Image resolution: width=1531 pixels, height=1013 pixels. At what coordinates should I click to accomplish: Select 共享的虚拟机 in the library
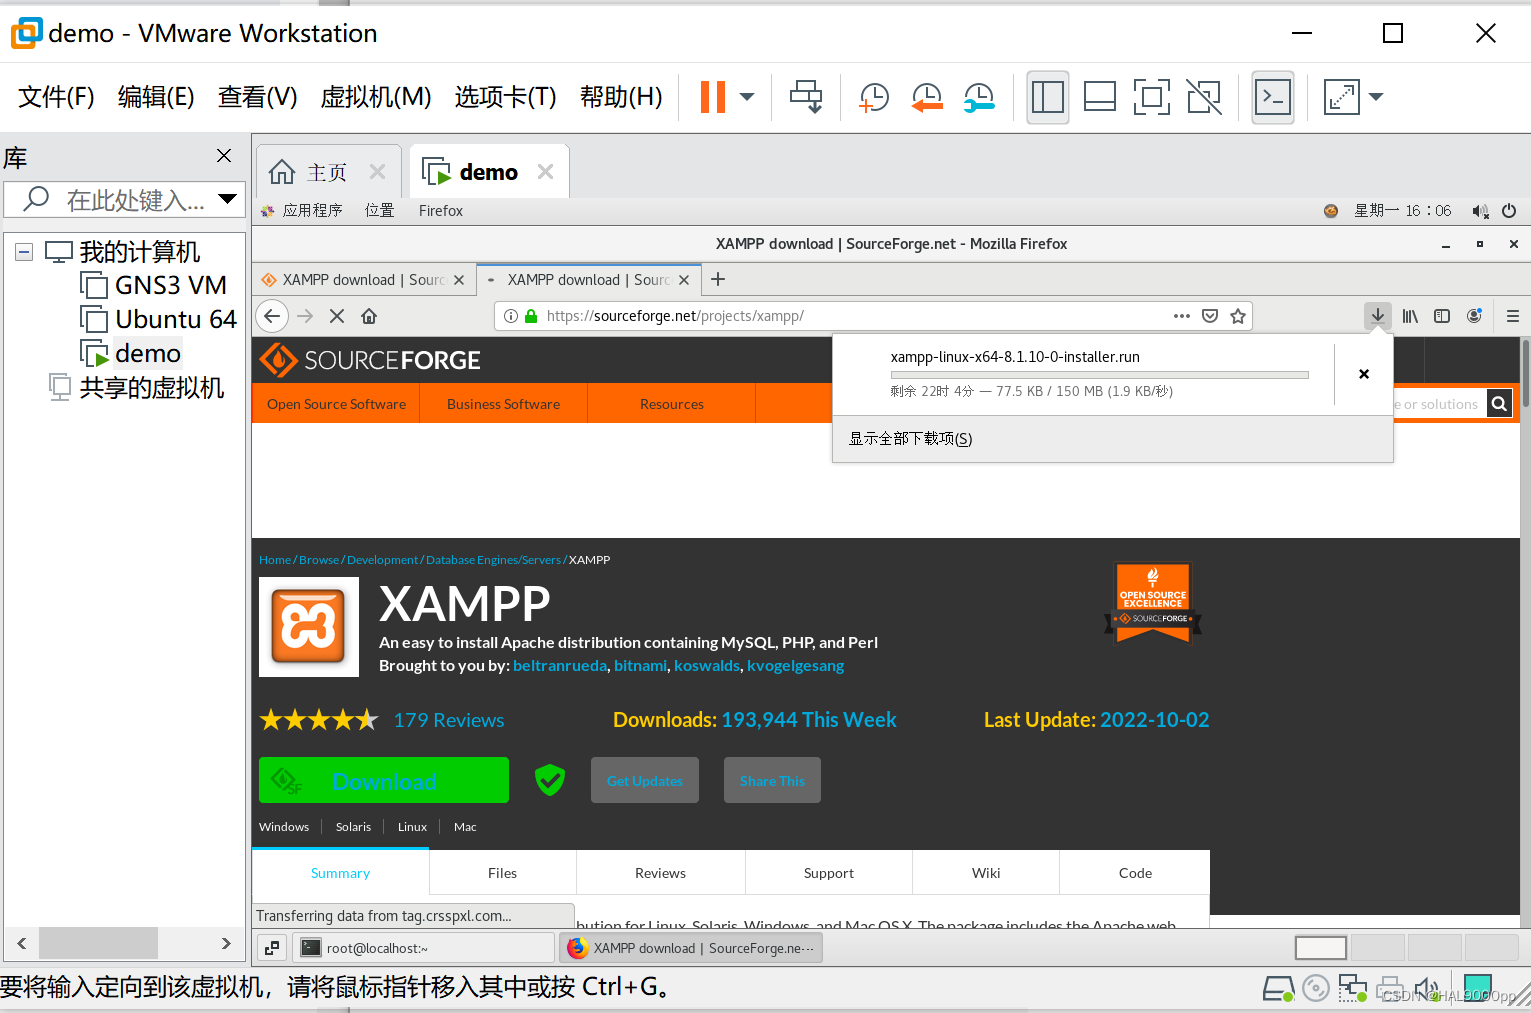(137, 388)
